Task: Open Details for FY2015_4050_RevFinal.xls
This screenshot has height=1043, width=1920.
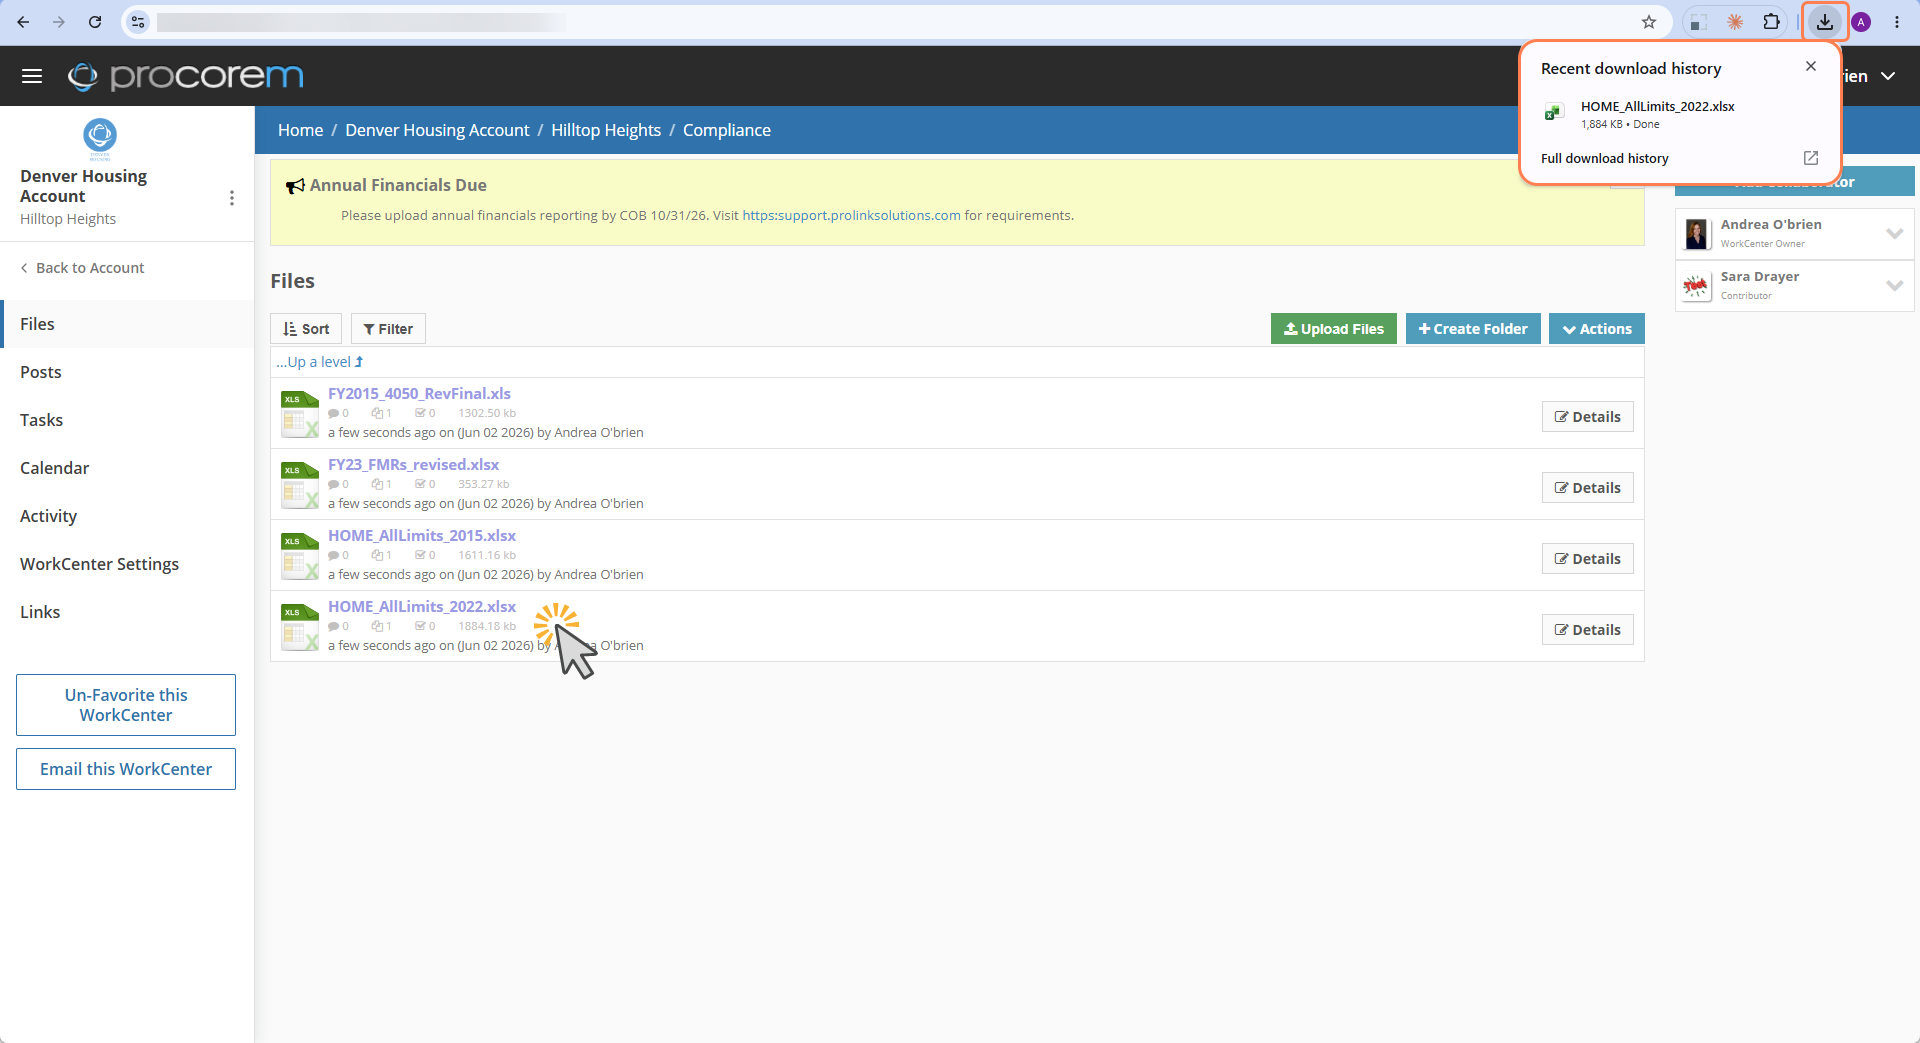Action: point(1587,417)
